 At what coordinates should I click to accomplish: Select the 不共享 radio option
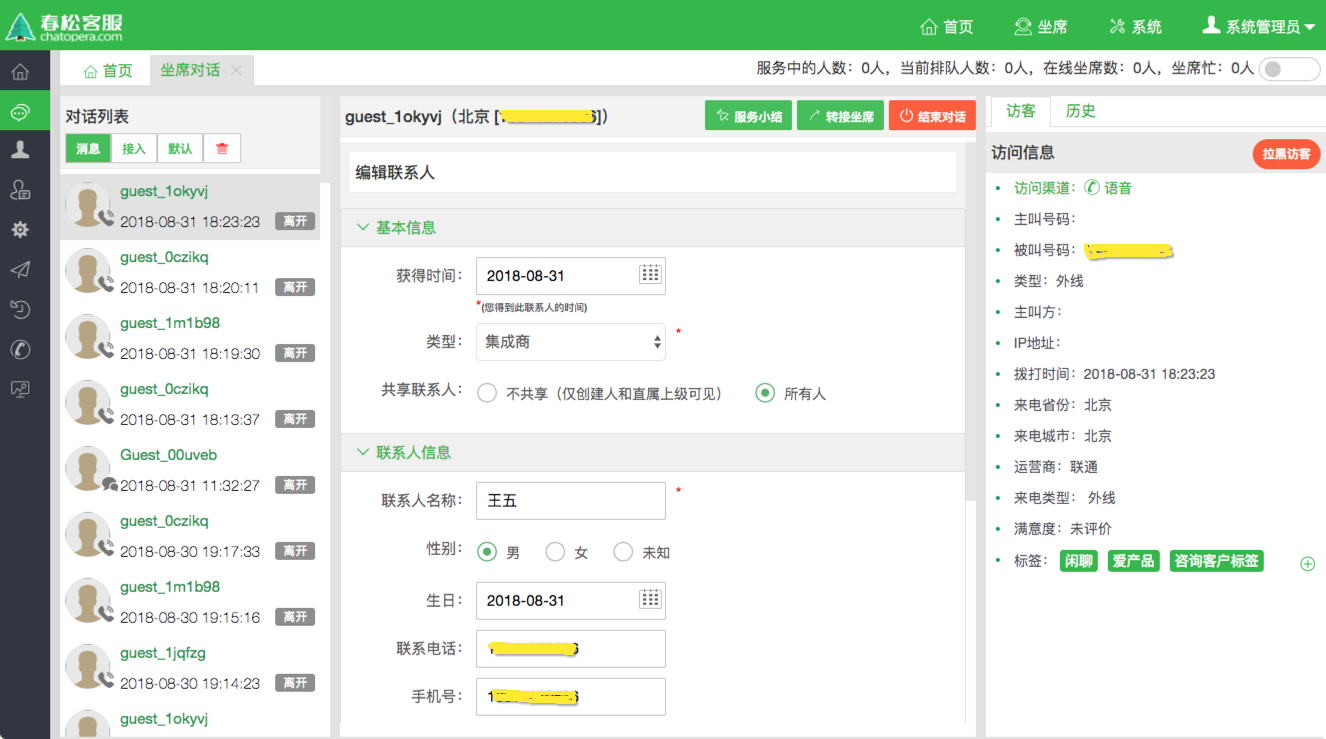tap(487, 393)
